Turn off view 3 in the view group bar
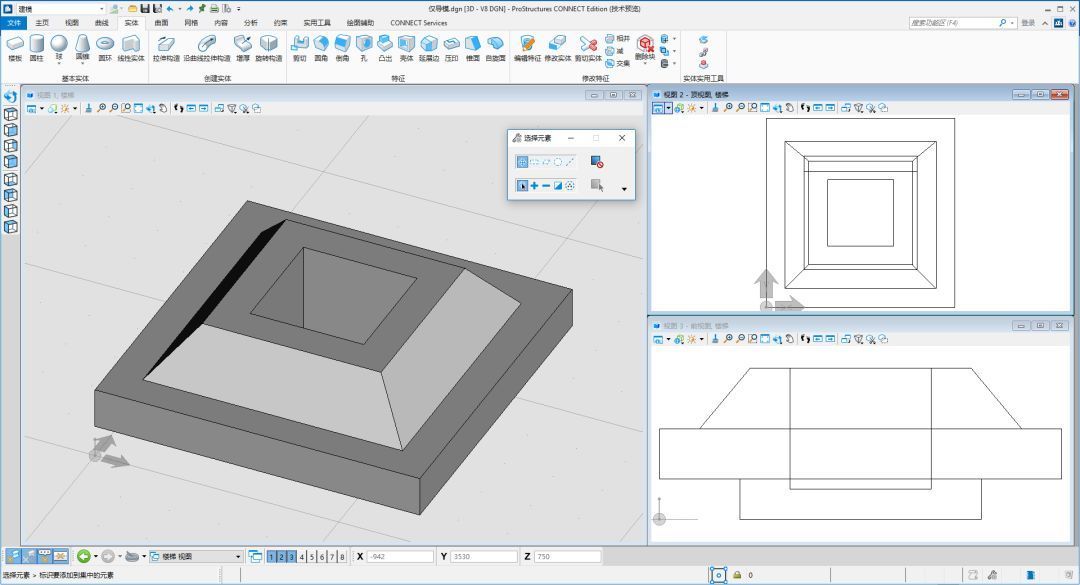The image size is (1080, 585). tap(291, 557)
